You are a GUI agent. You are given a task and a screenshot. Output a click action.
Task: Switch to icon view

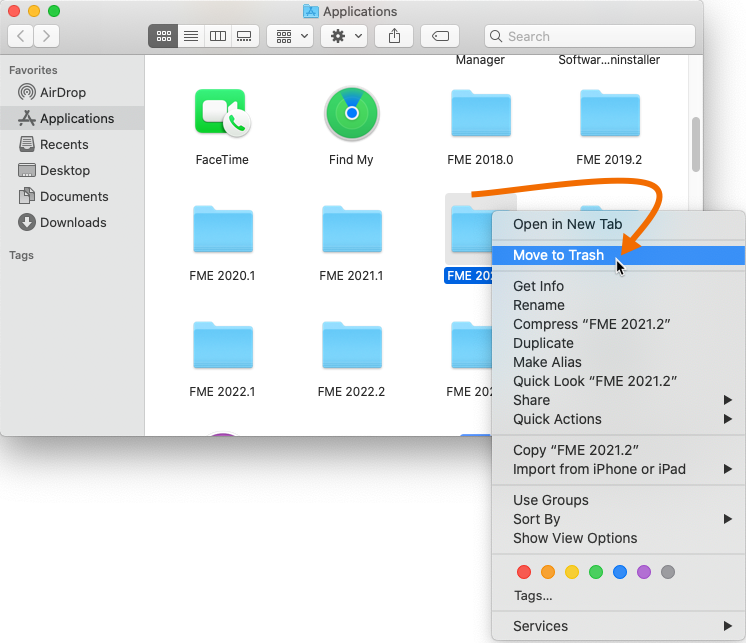coord(163,36)
